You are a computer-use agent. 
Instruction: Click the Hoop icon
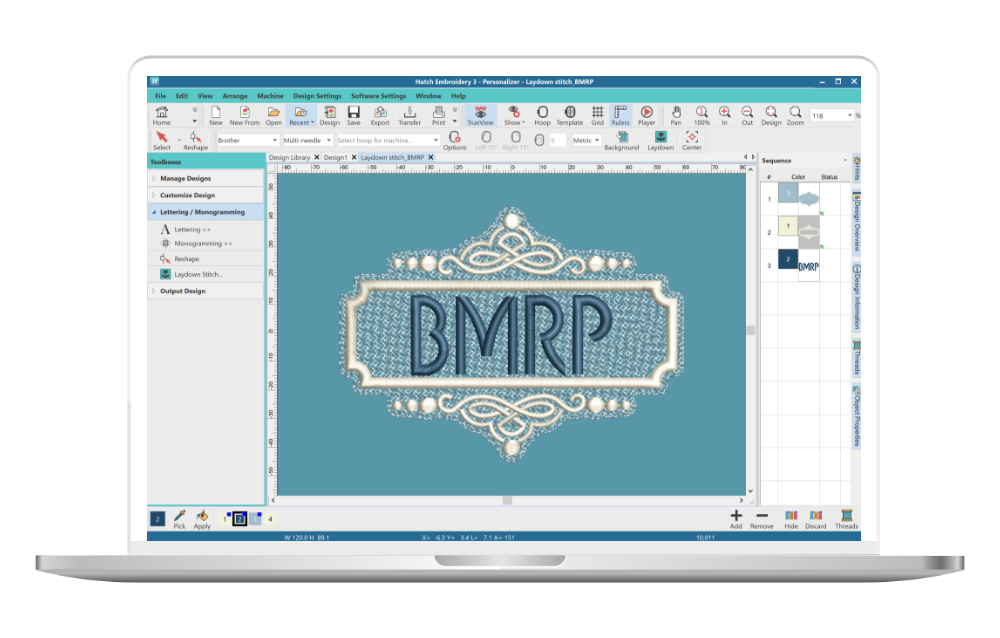(x=542, y=114)
